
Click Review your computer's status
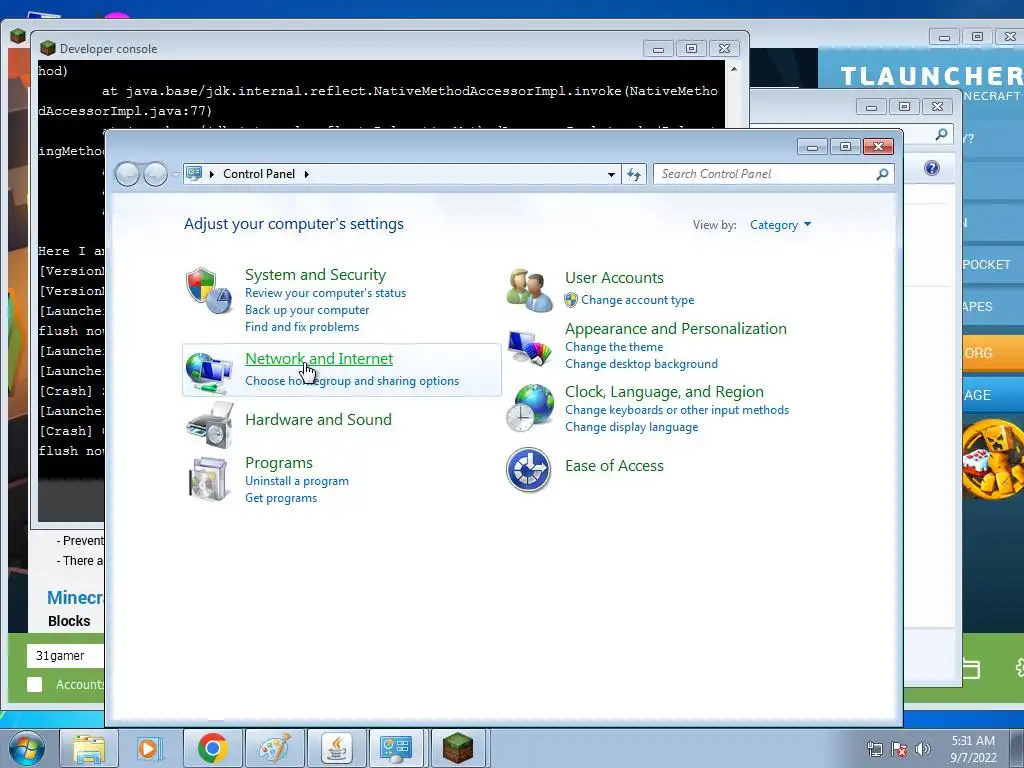pyautogui.click(x=325, y=293)
